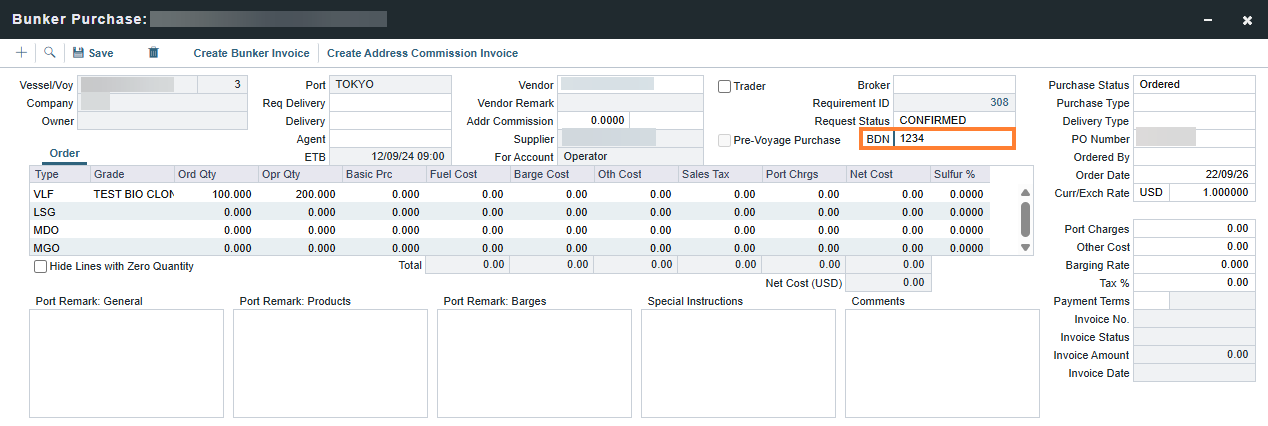Open the Purchase Status dropdown field
The image size is (1268, 426).
pyautogui.click(x=1195, y=85)
